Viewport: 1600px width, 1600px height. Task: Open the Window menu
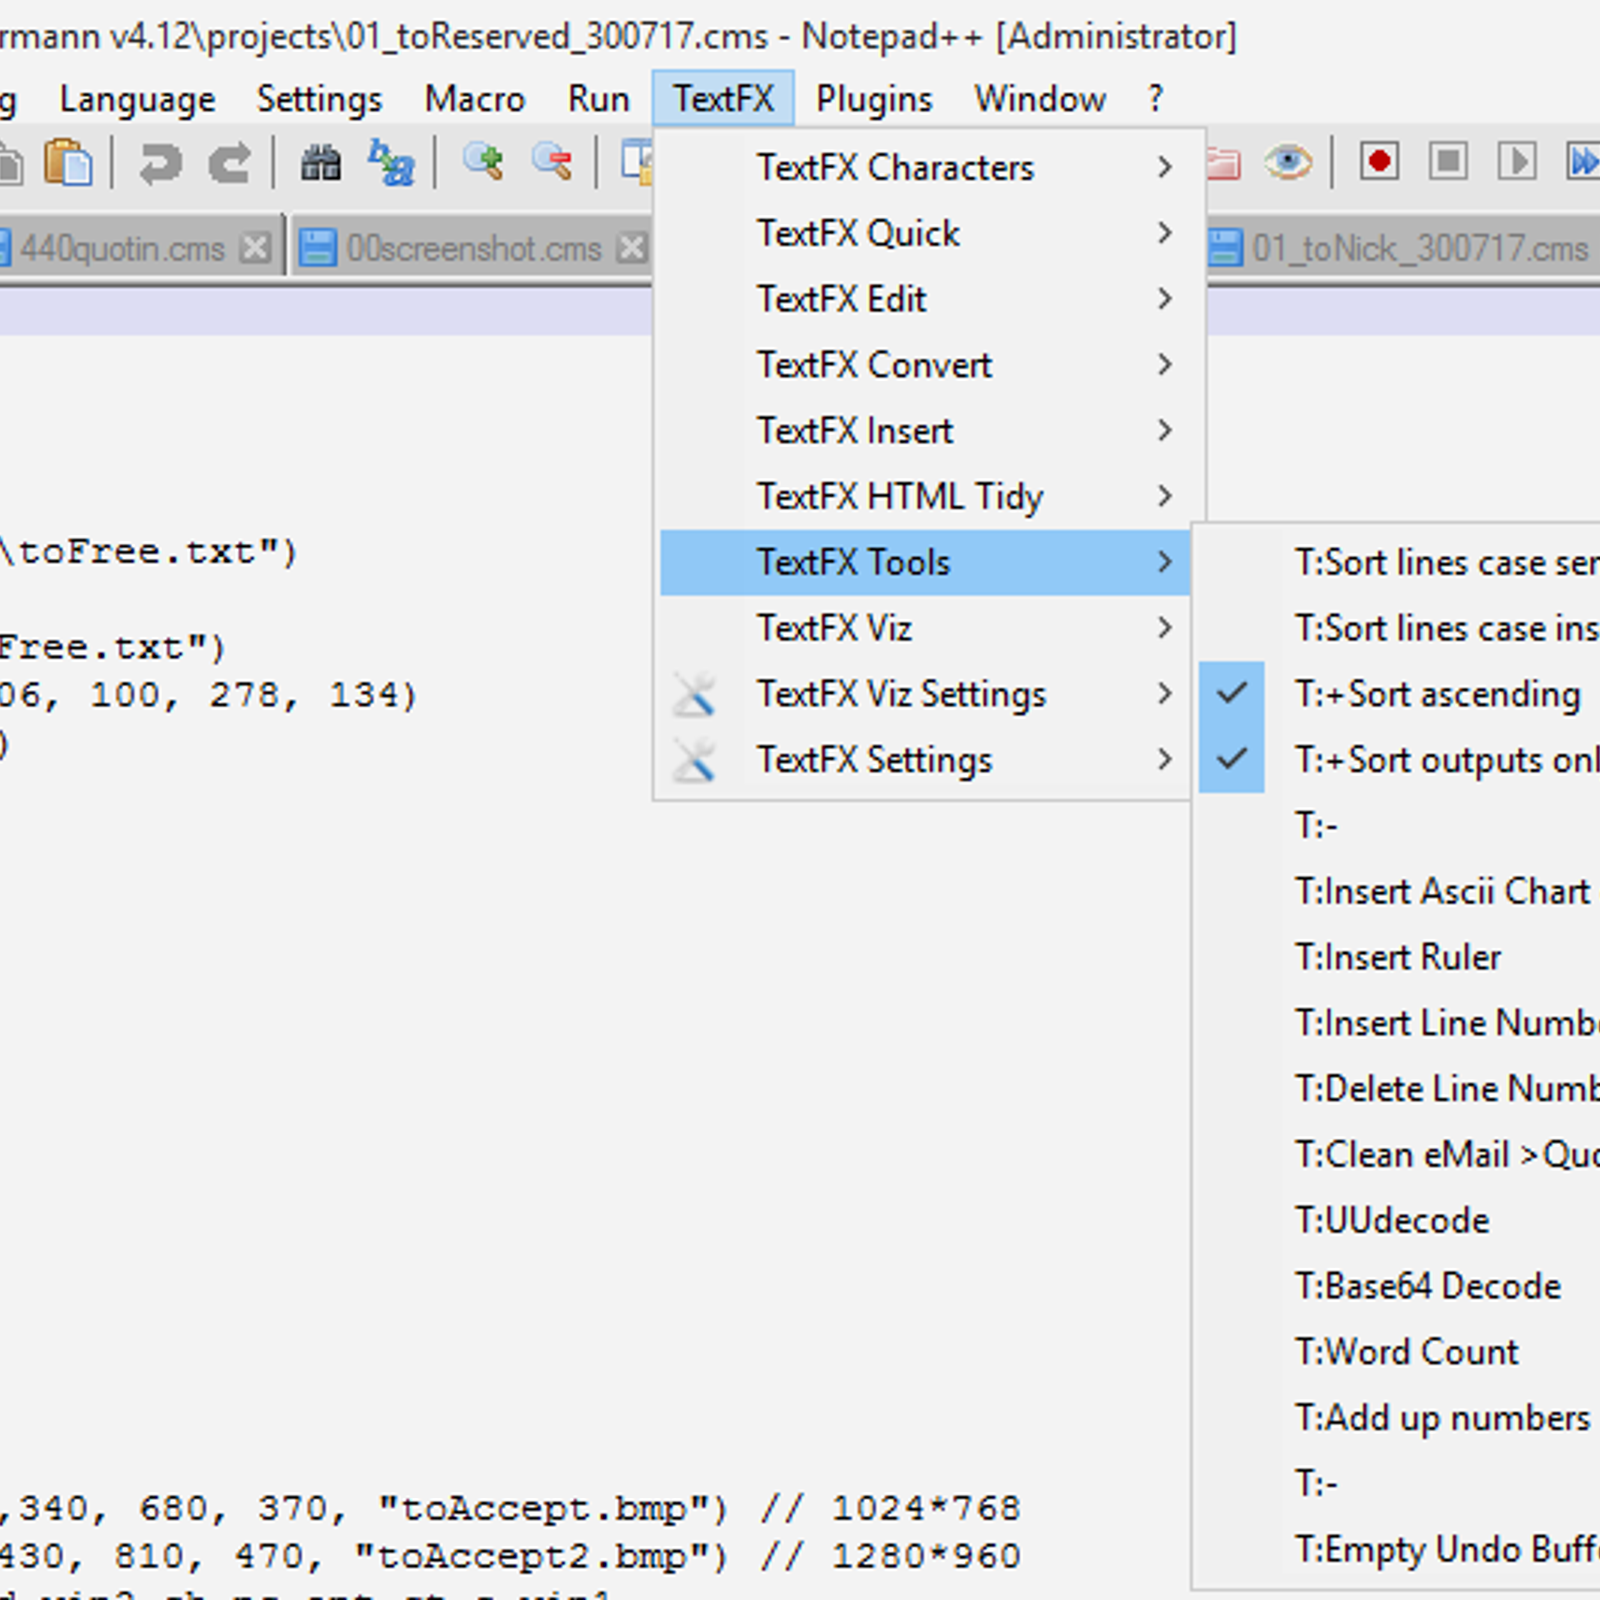coord(1040,99)
